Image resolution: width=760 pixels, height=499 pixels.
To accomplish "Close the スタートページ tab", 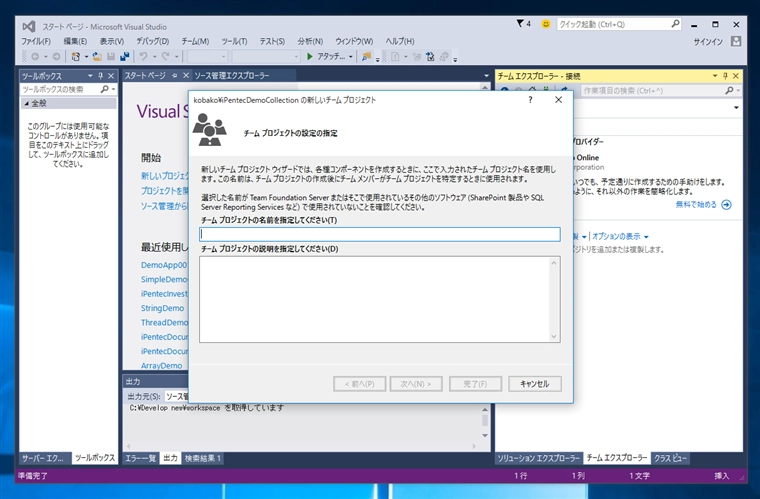I will (x=185, y=76).
